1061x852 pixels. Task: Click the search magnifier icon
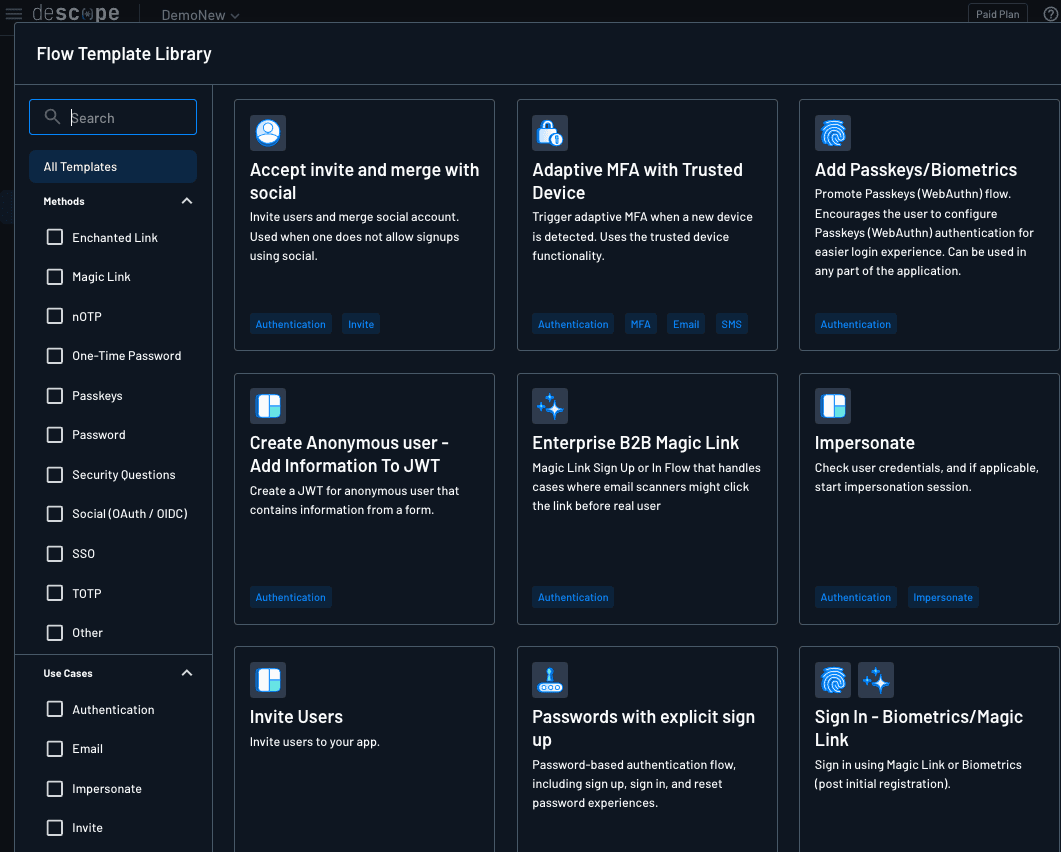point(52,116)
